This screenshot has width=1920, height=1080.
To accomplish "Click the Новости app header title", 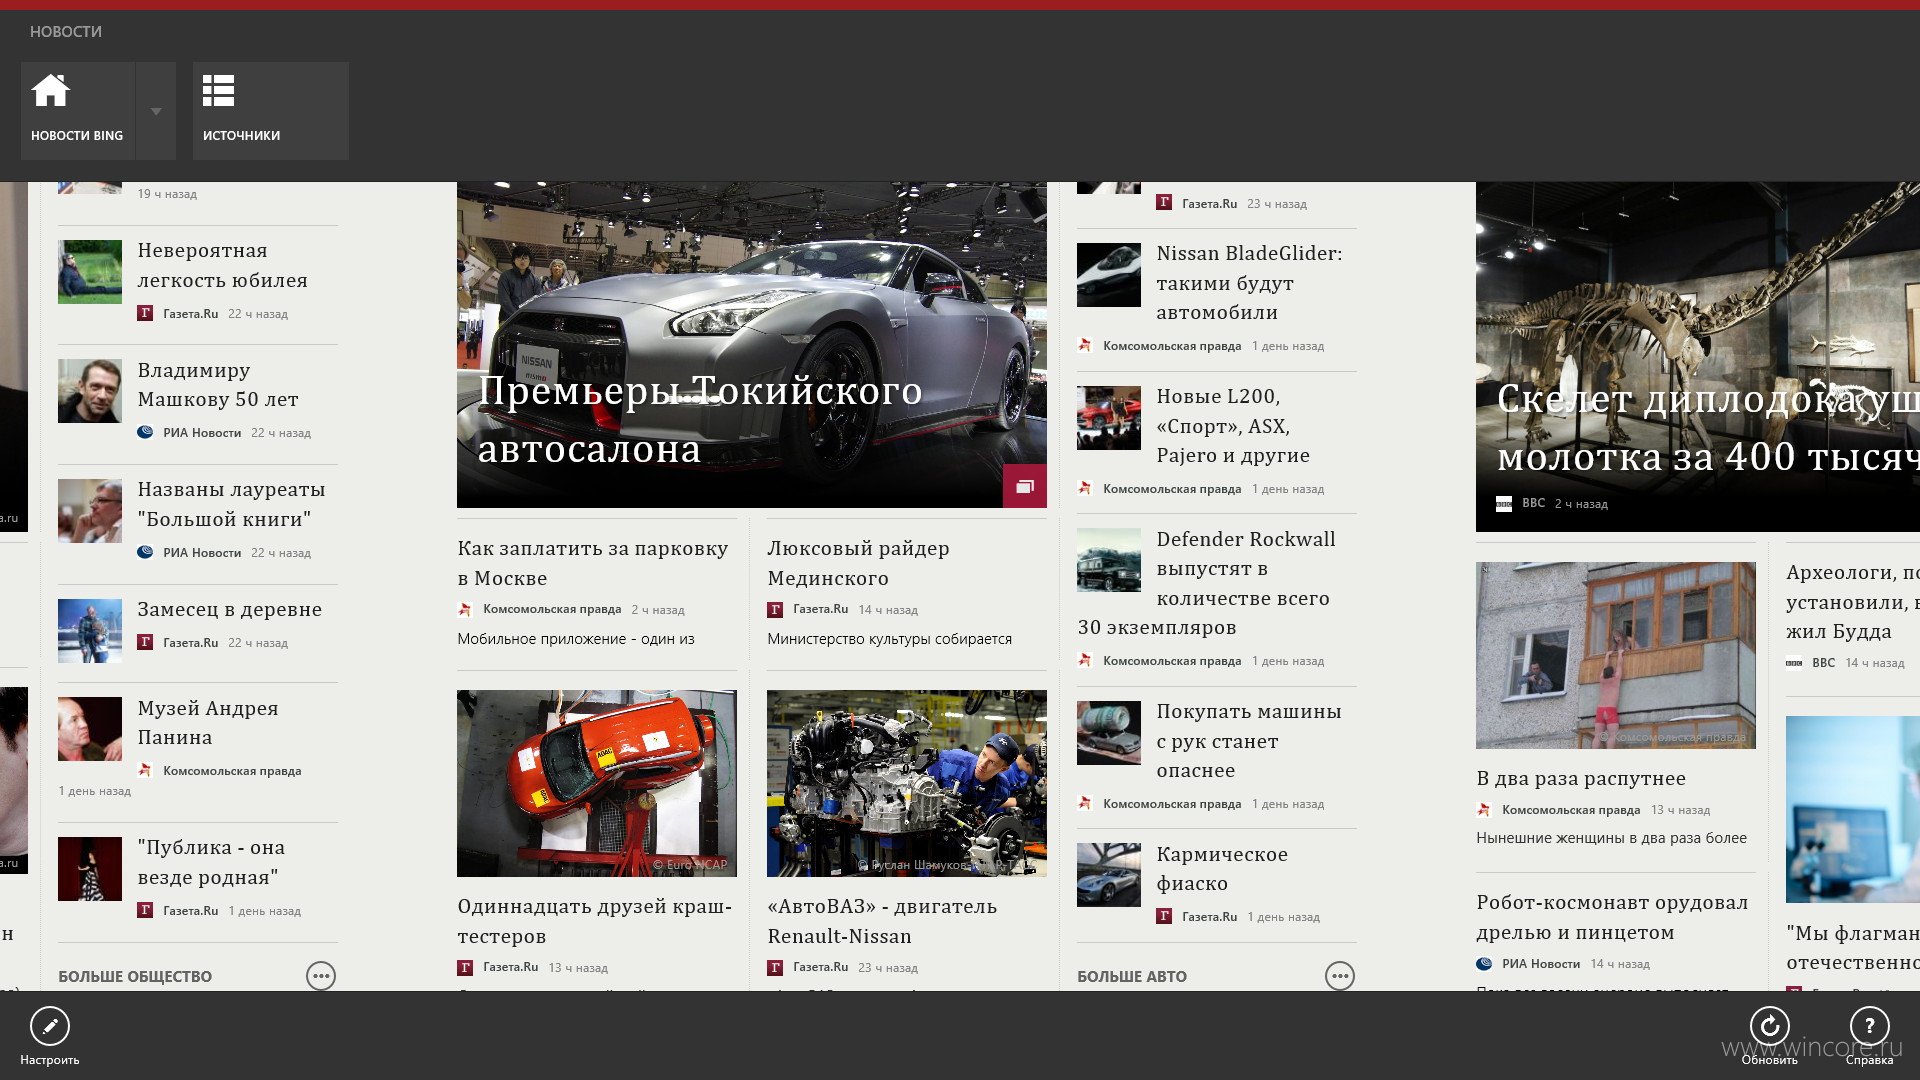I will click(66, 32).
